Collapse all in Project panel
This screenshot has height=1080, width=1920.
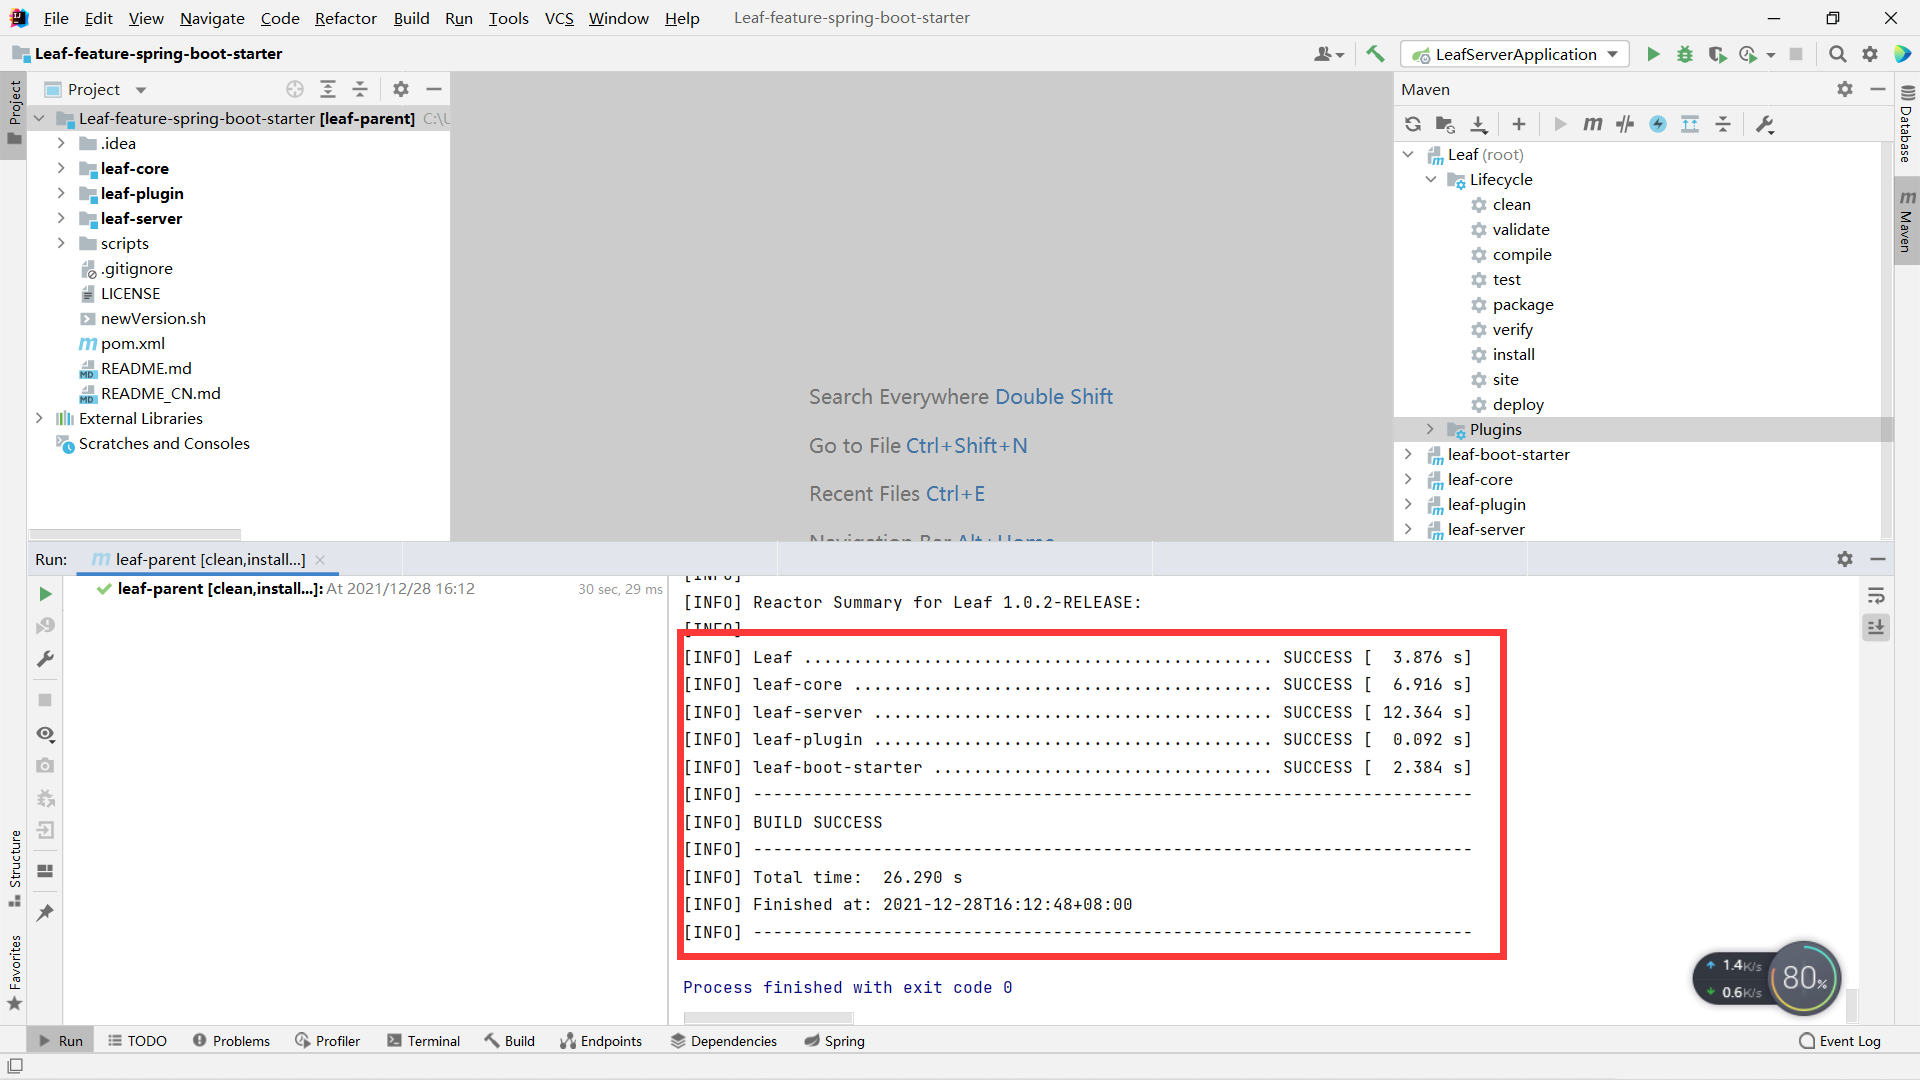(x=360, y=89)
